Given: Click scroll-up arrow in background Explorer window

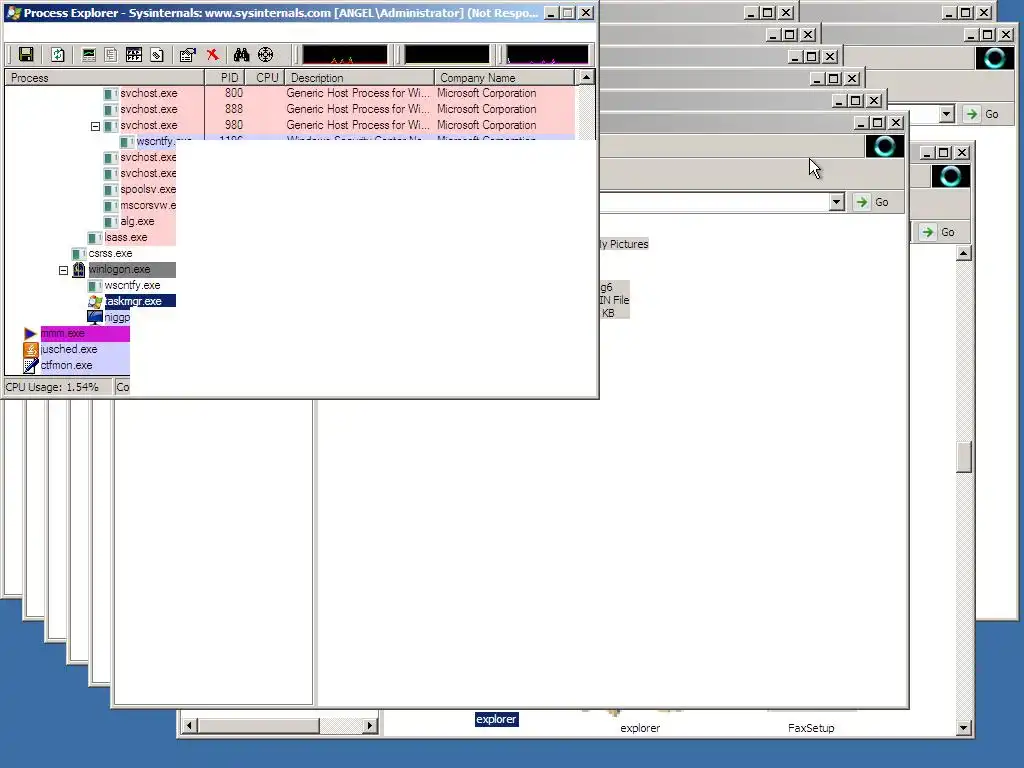Looking at the screenshot, I should click(964, 253).
